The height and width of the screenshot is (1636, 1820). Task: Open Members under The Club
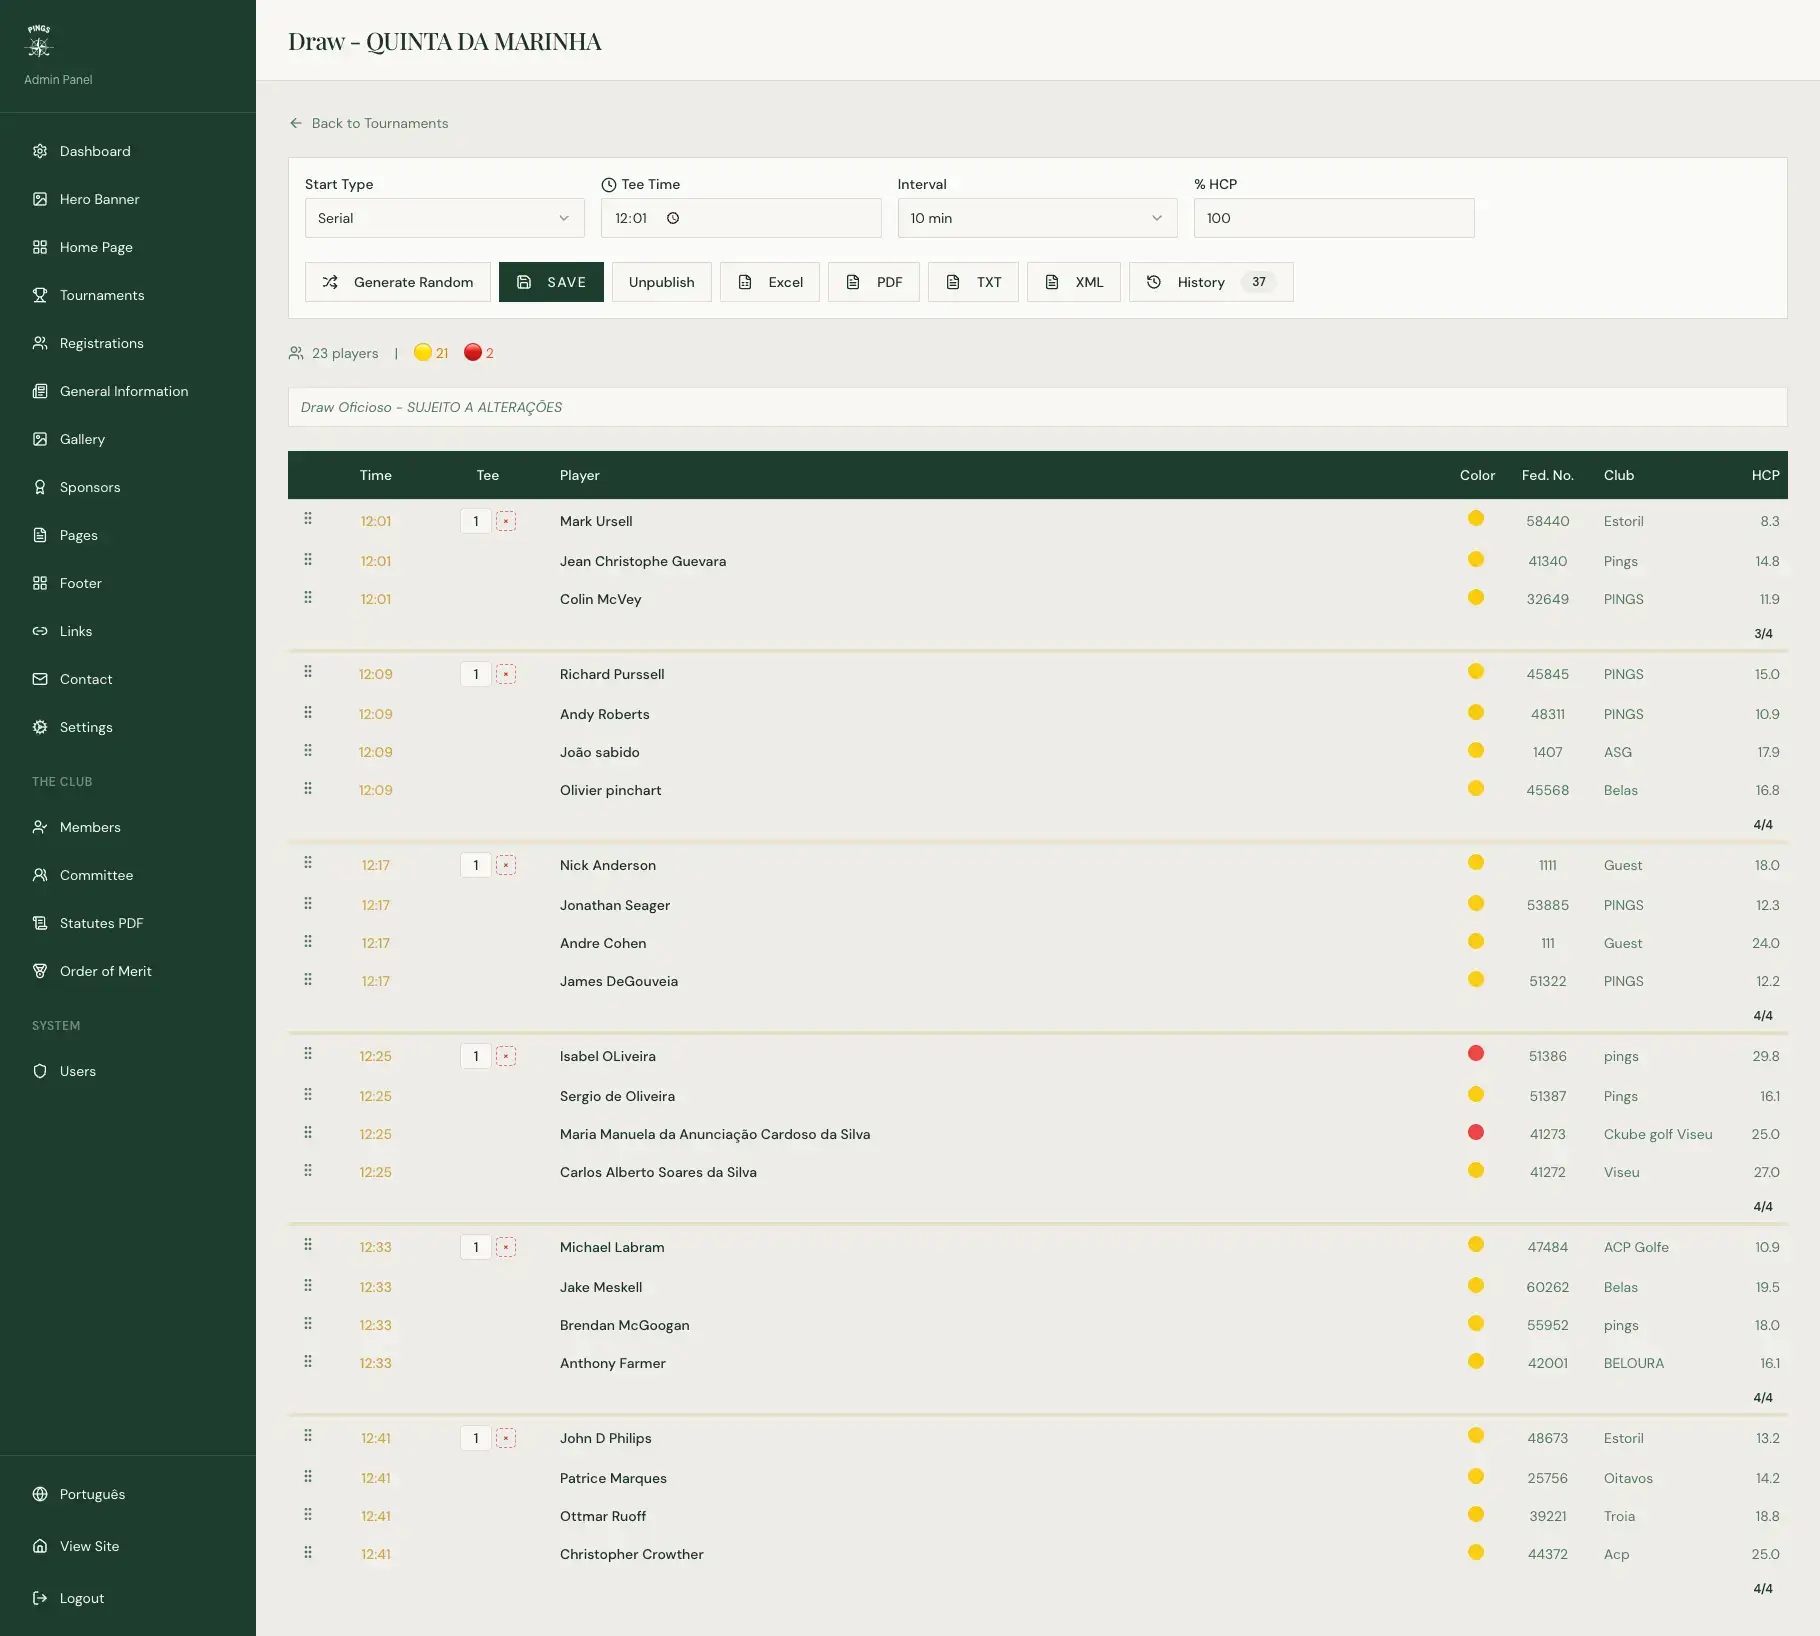click(x=128, y=827)
